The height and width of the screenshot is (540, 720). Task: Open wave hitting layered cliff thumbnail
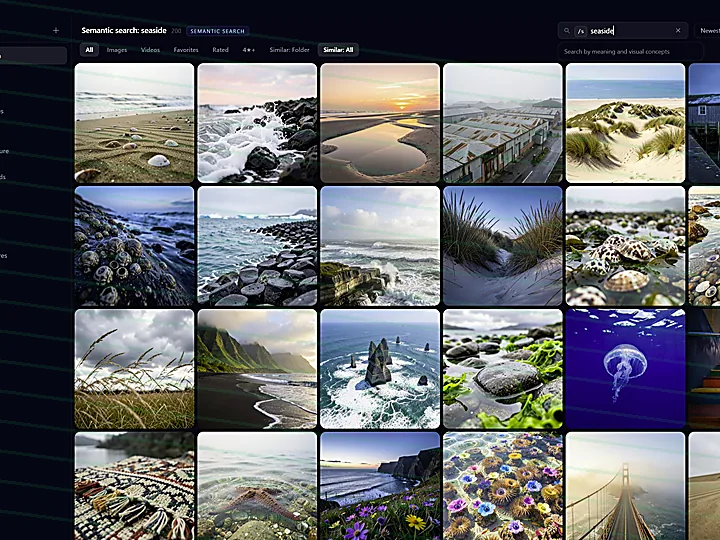click(380, 246)
